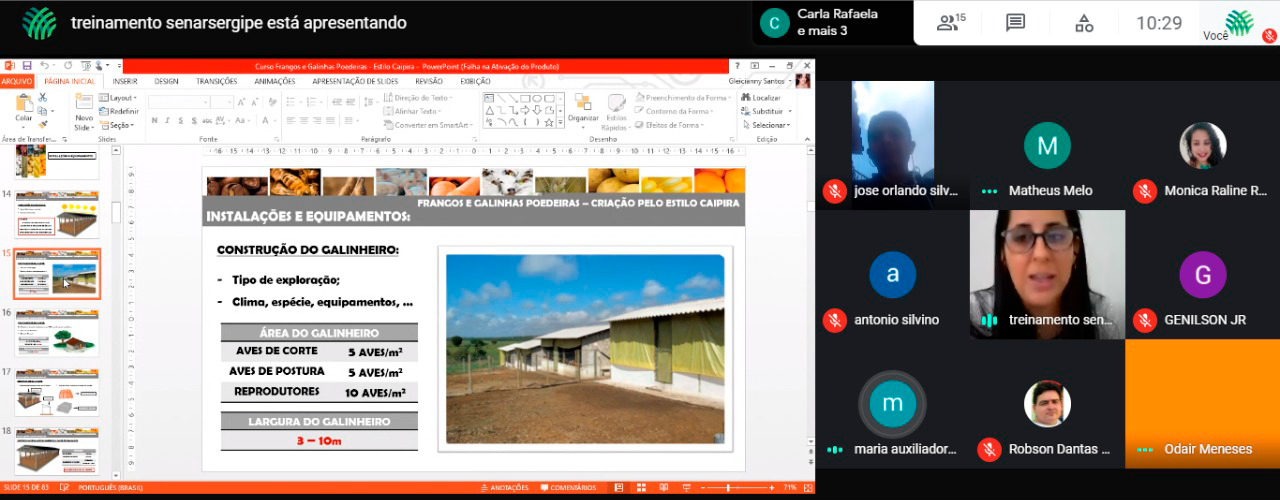Click Converter em SmartArt button
The image size is (1280, 500).
point(430,125)
